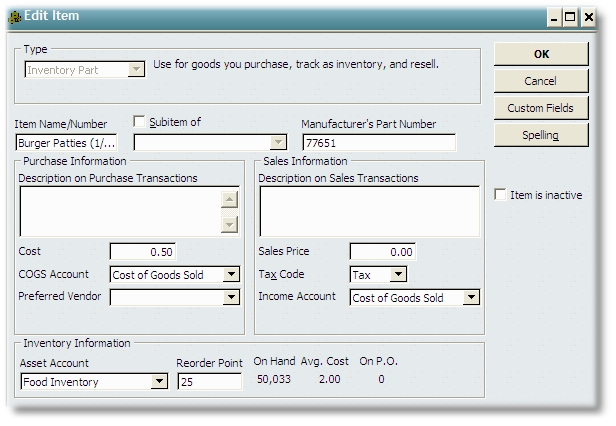This screenshot has height=426, width=616.
Task: Open the Preferred Vendor dropdown
Action: [231, 297]
